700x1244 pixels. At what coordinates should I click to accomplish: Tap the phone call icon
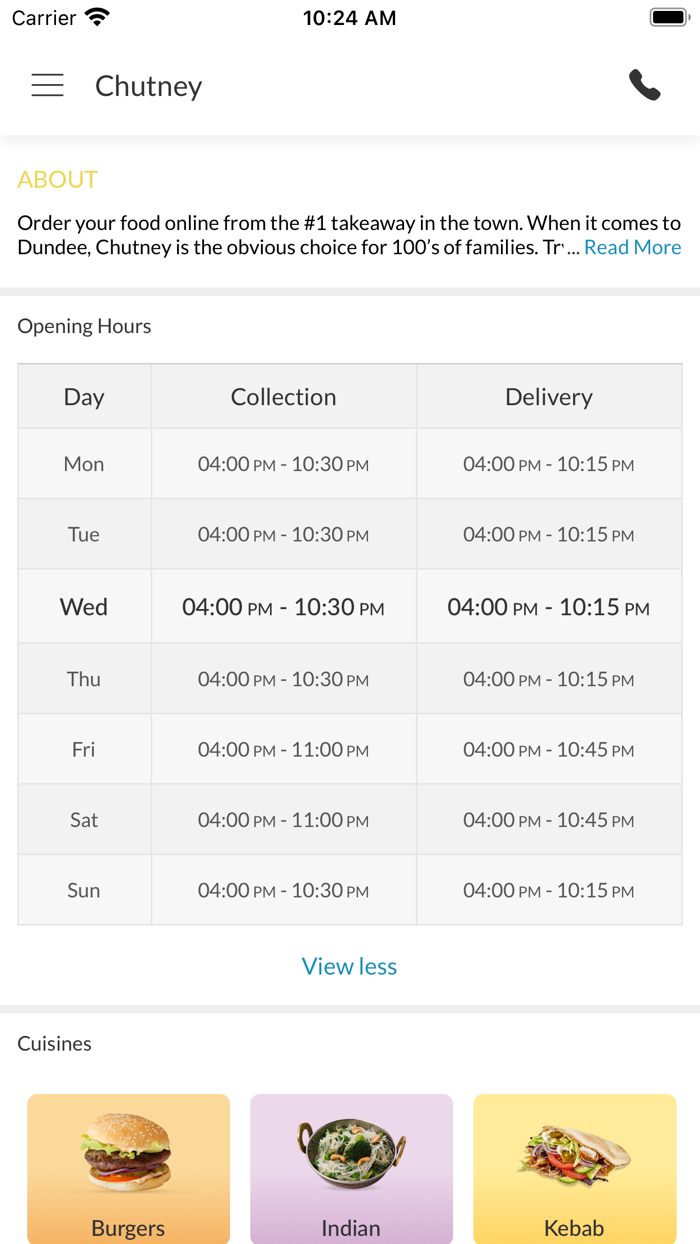tap(645, 86)
